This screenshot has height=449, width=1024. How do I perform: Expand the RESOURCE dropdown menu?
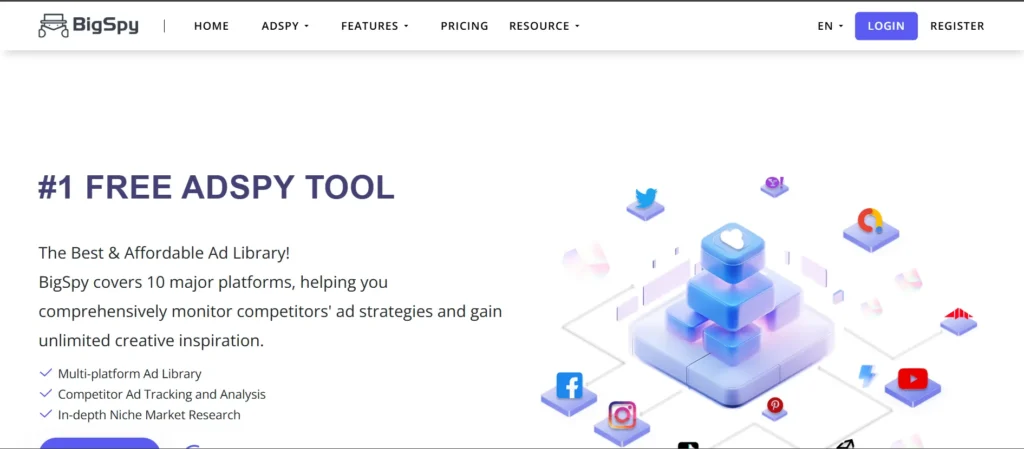[544, 26]
